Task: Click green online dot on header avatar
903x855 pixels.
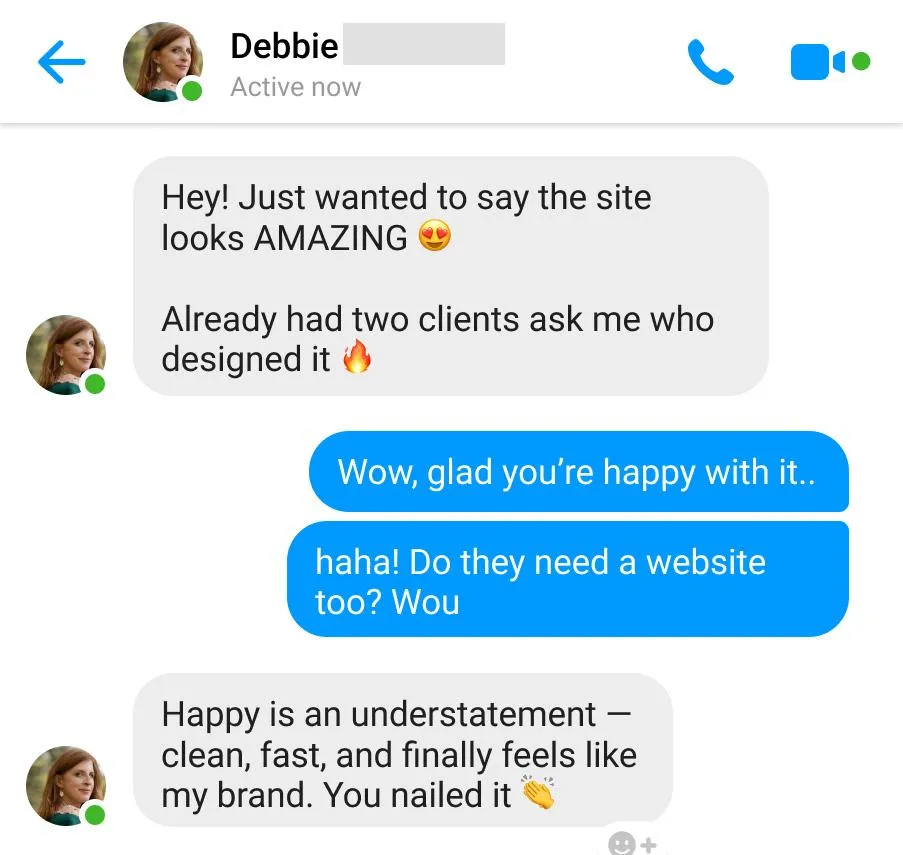Action: click(x=192, y=91)
